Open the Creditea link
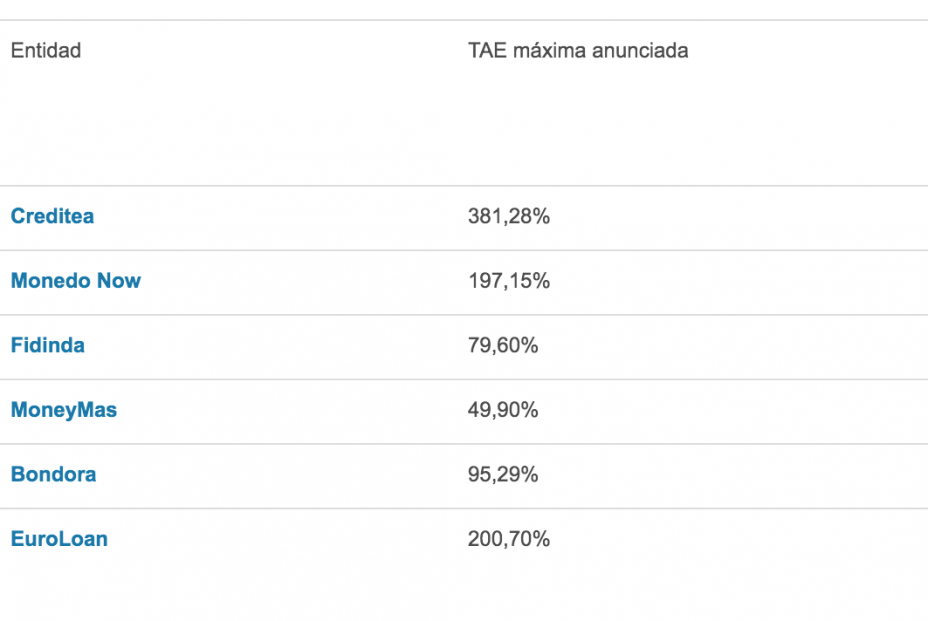This screenshot has width=928, height=621. click(52, 216)
